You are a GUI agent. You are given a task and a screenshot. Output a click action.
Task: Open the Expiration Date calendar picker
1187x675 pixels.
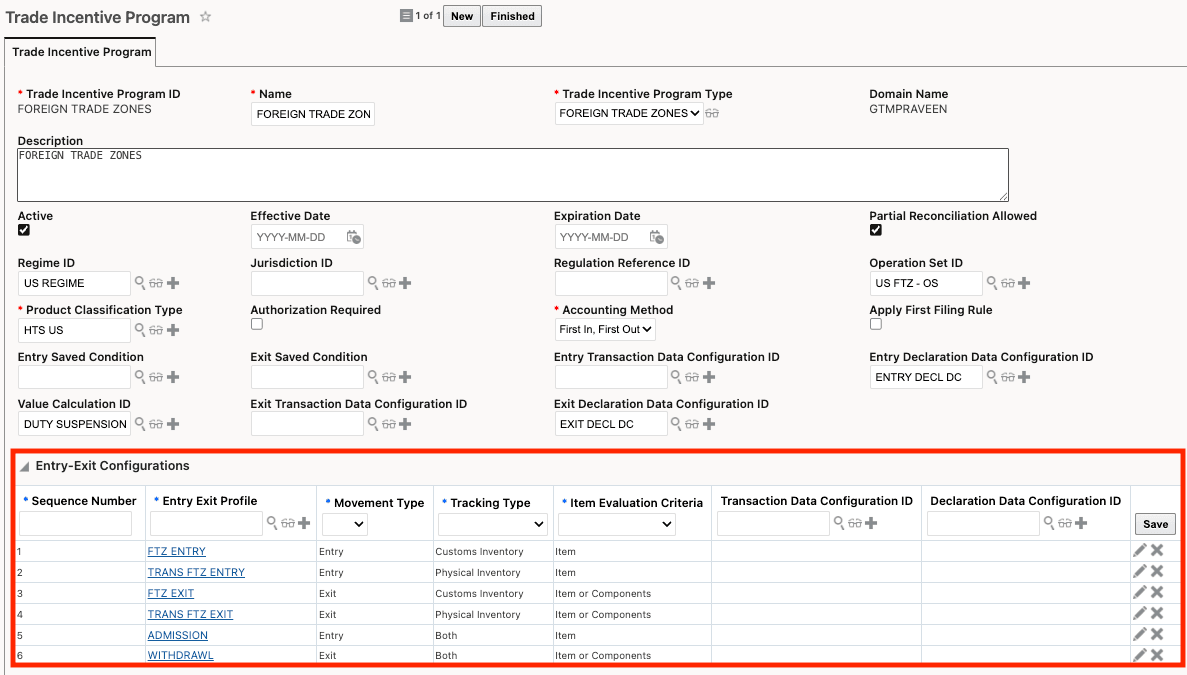pyautogui.click(x=656, y=237)
